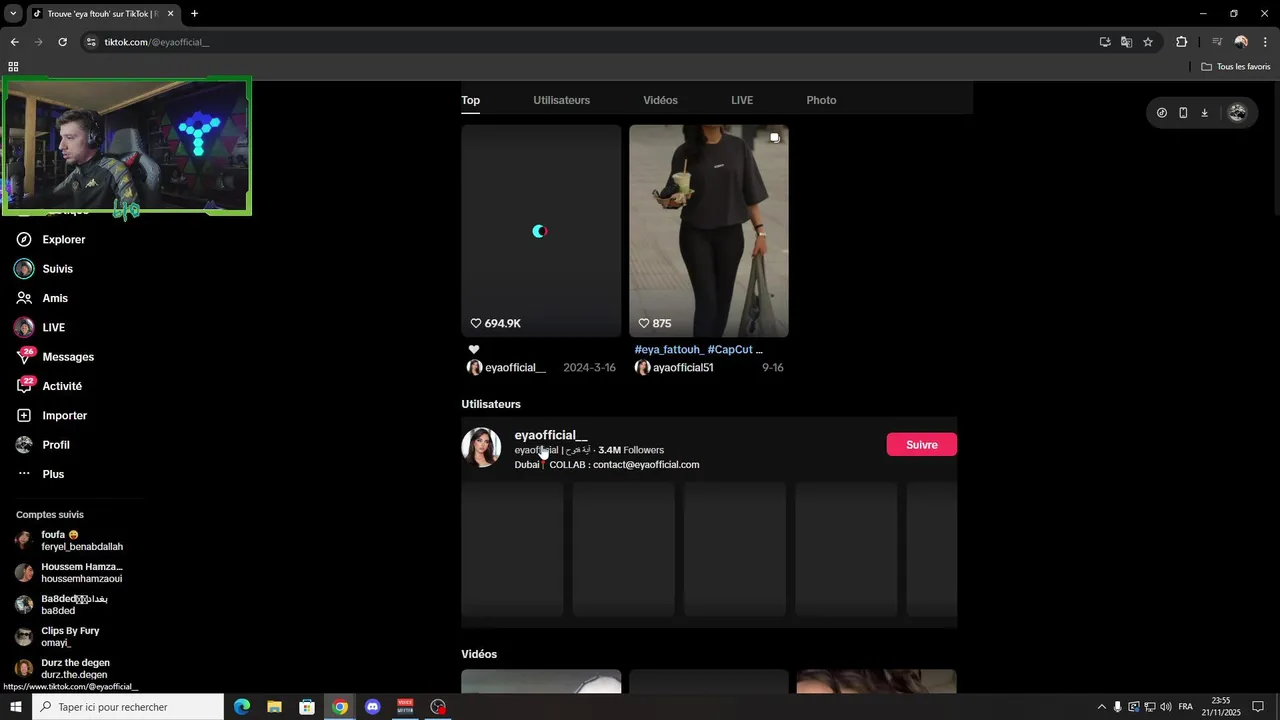
Task: Open the notification center icon
Action: (x=1258, y=707)
